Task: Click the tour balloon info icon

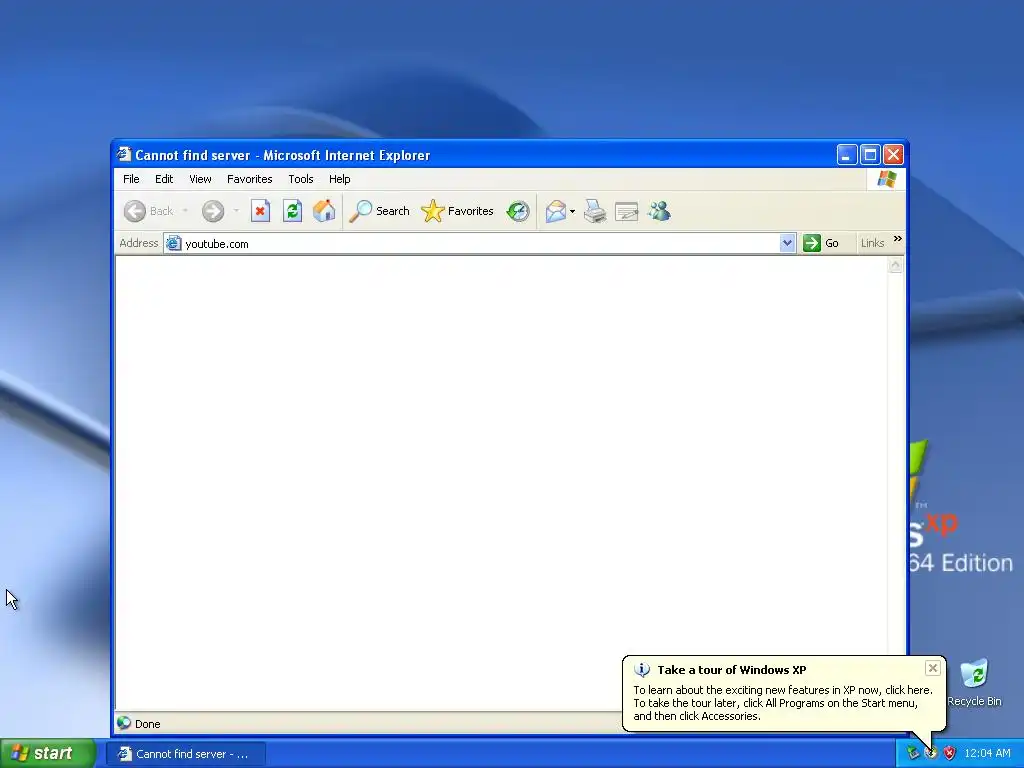Action: click(x=642, y=669)
